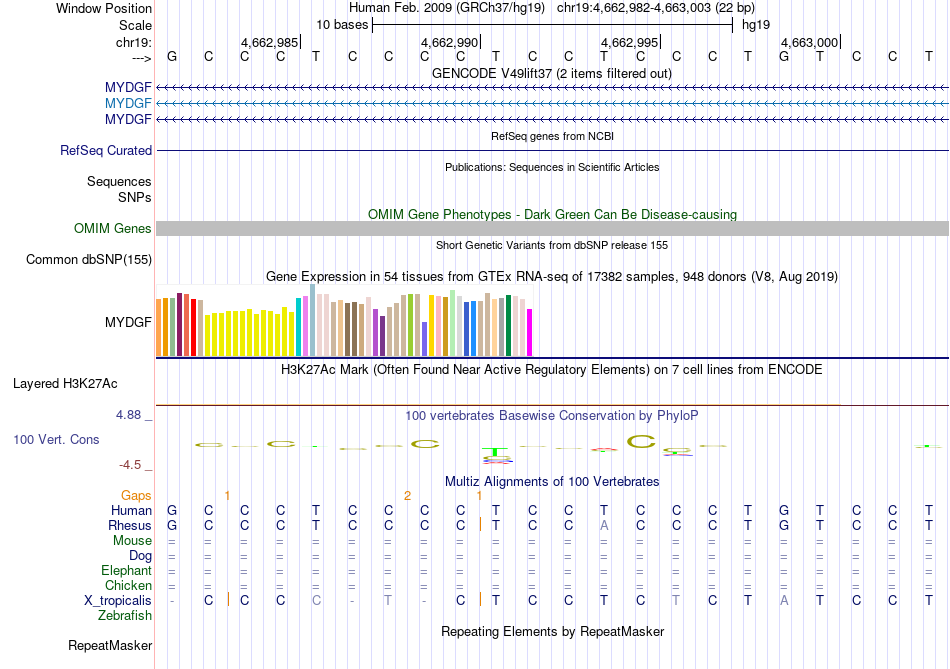950x669 pixels.
Task: Select the Layered H3K27Ac track label
Action: coord(65,384)
